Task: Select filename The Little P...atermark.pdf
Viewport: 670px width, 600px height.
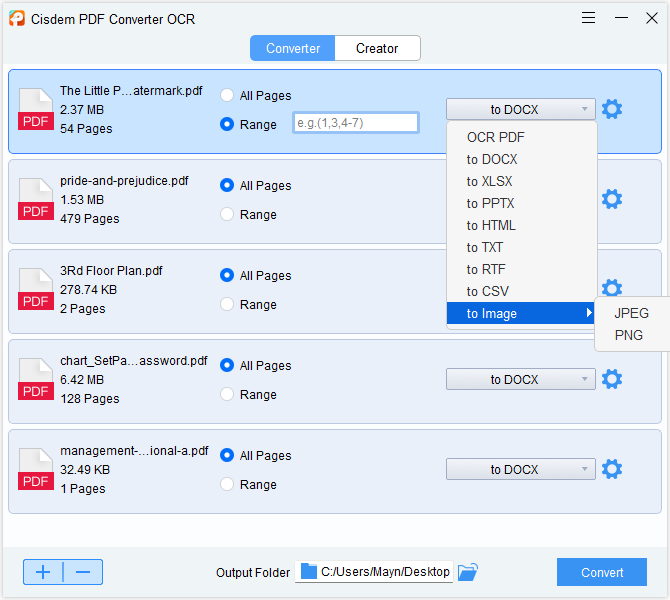Action: [x=131, y=91]
